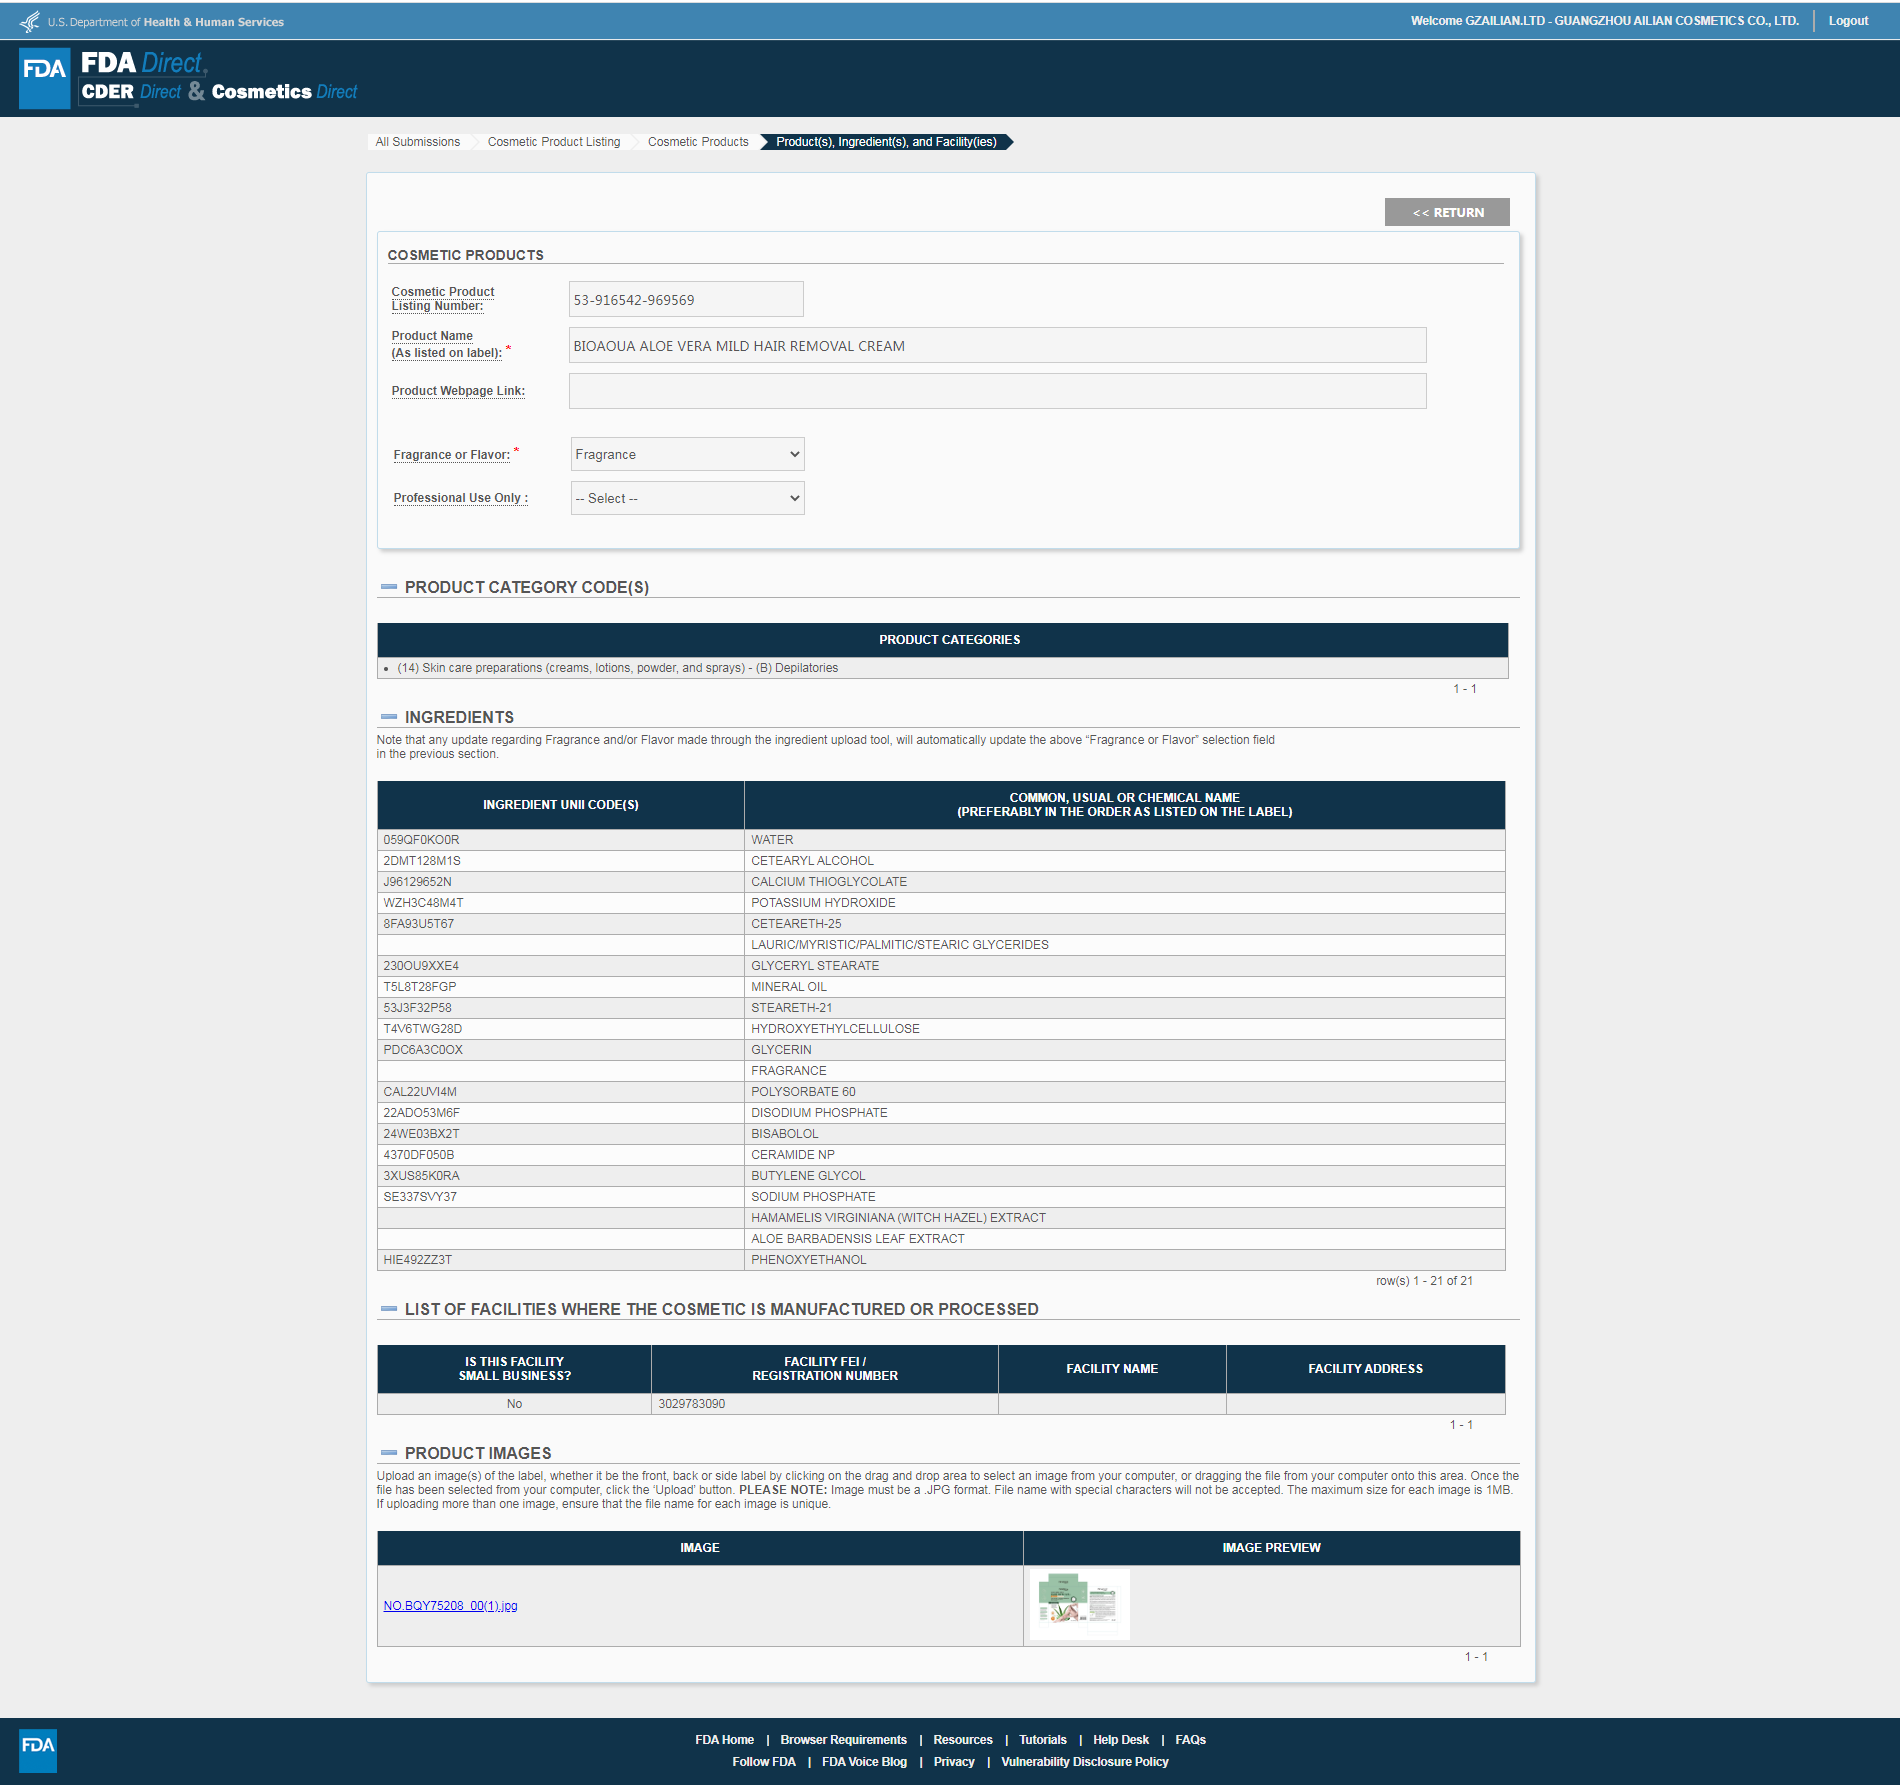
Task: Click the Logout link
Action: tap(1848, 21)
